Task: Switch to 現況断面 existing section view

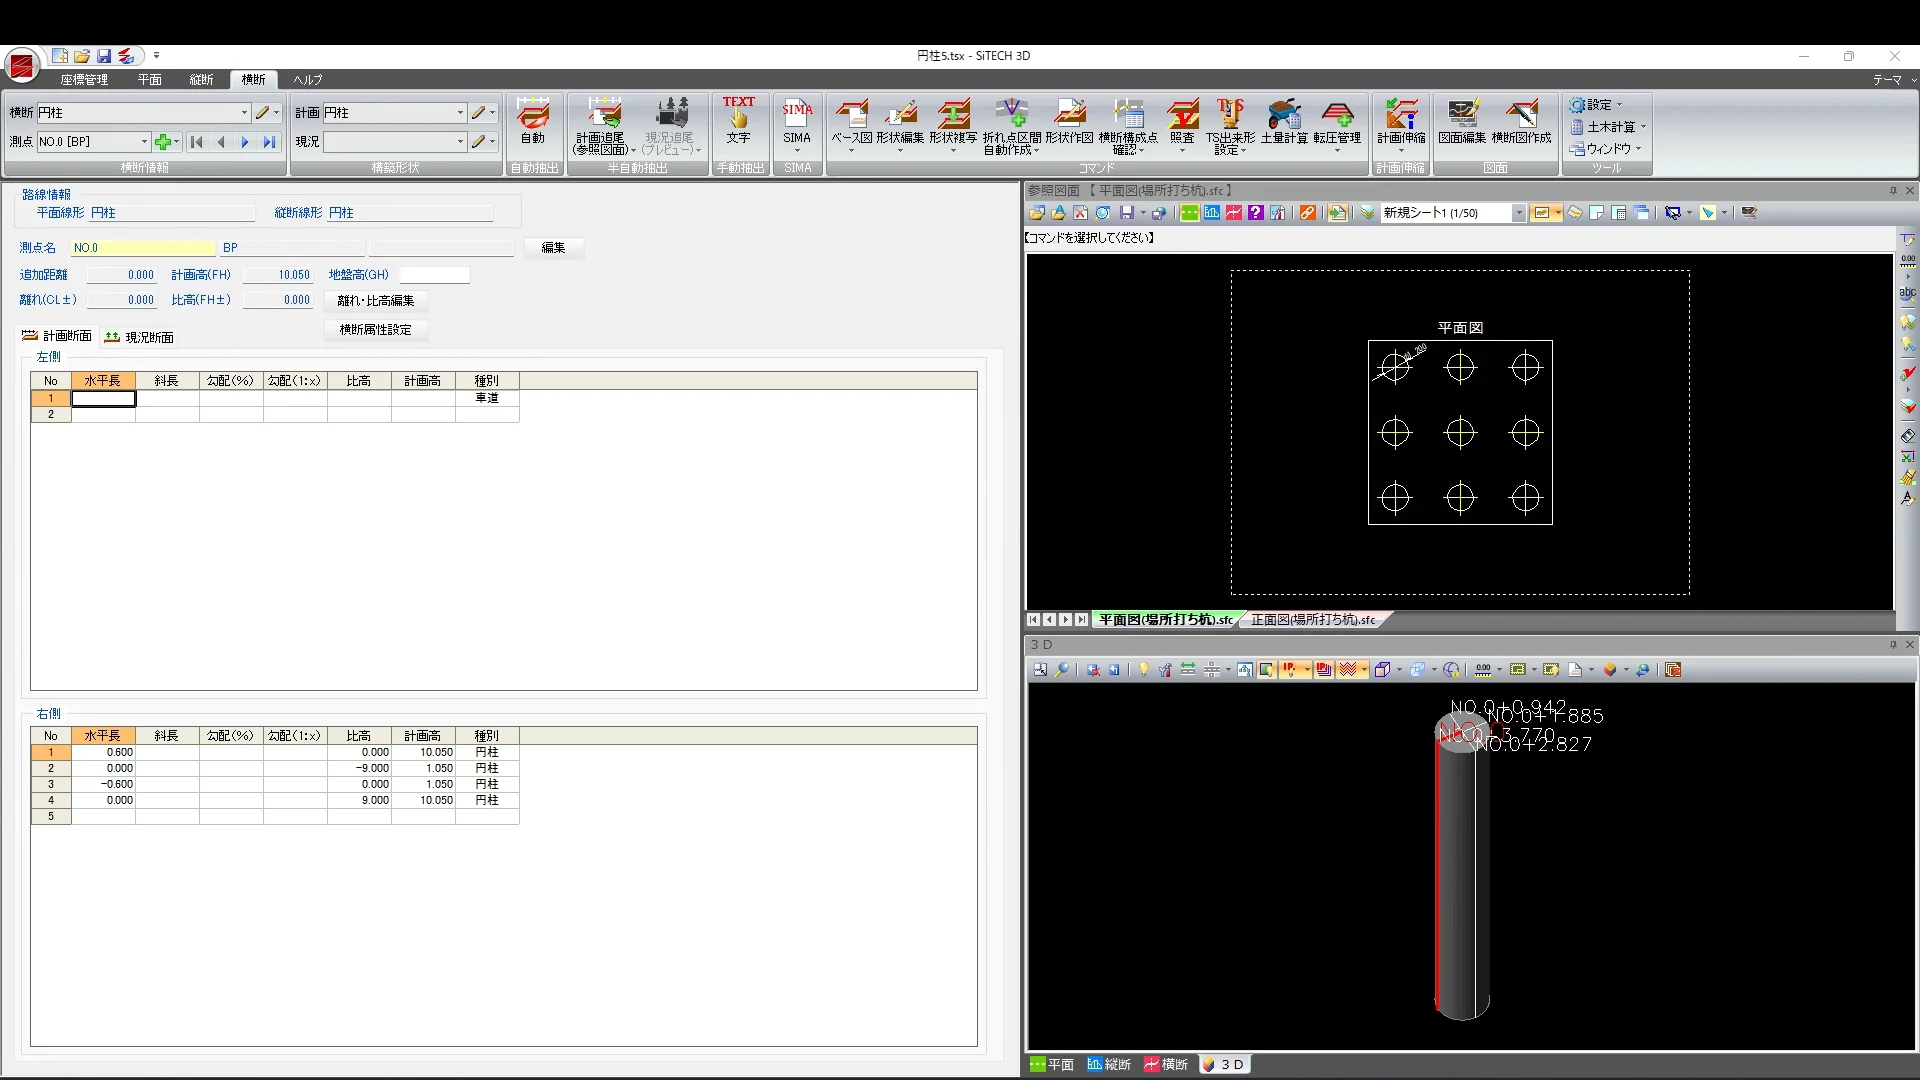Action: pyautogui.click(x=139, y=337)
